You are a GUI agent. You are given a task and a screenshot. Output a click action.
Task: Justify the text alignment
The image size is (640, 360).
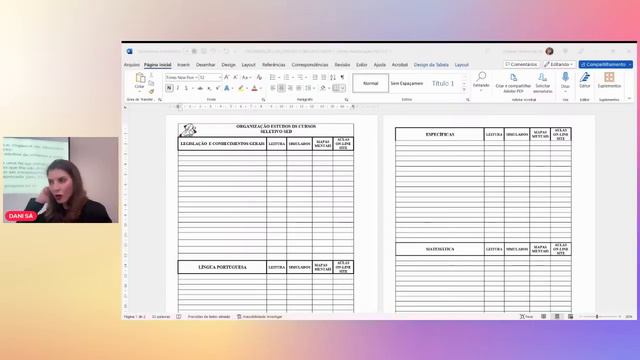point(299,88)
